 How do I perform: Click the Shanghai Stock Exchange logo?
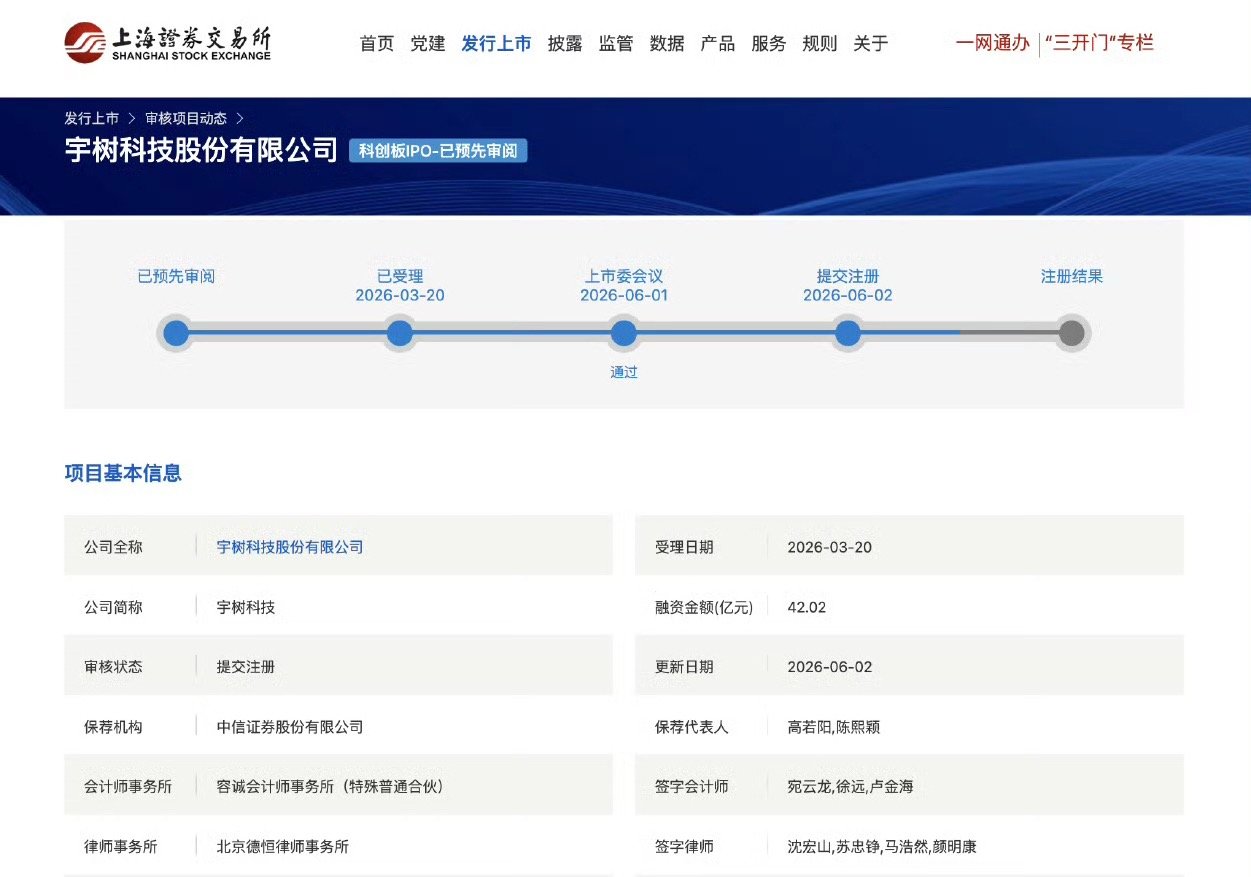(168, 42)
